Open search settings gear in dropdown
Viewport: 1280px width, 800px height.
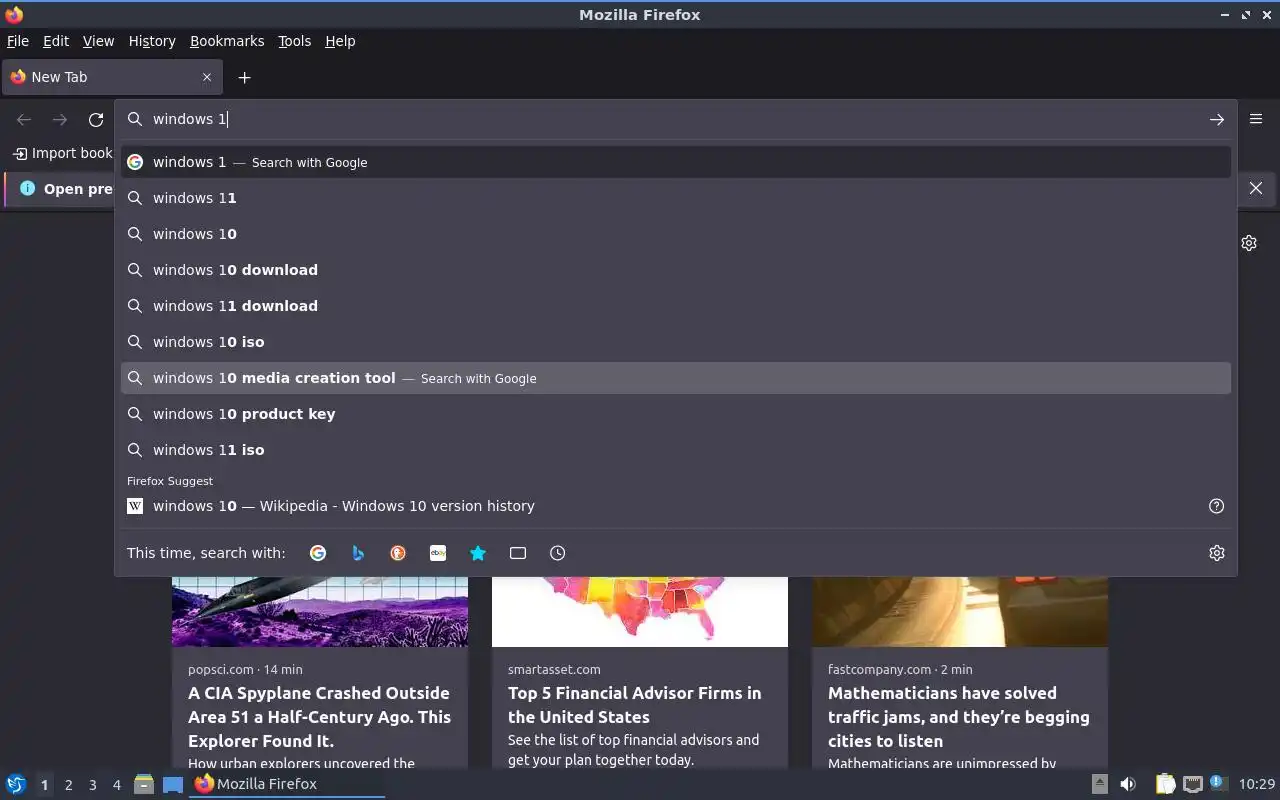tap(1217, 553)
